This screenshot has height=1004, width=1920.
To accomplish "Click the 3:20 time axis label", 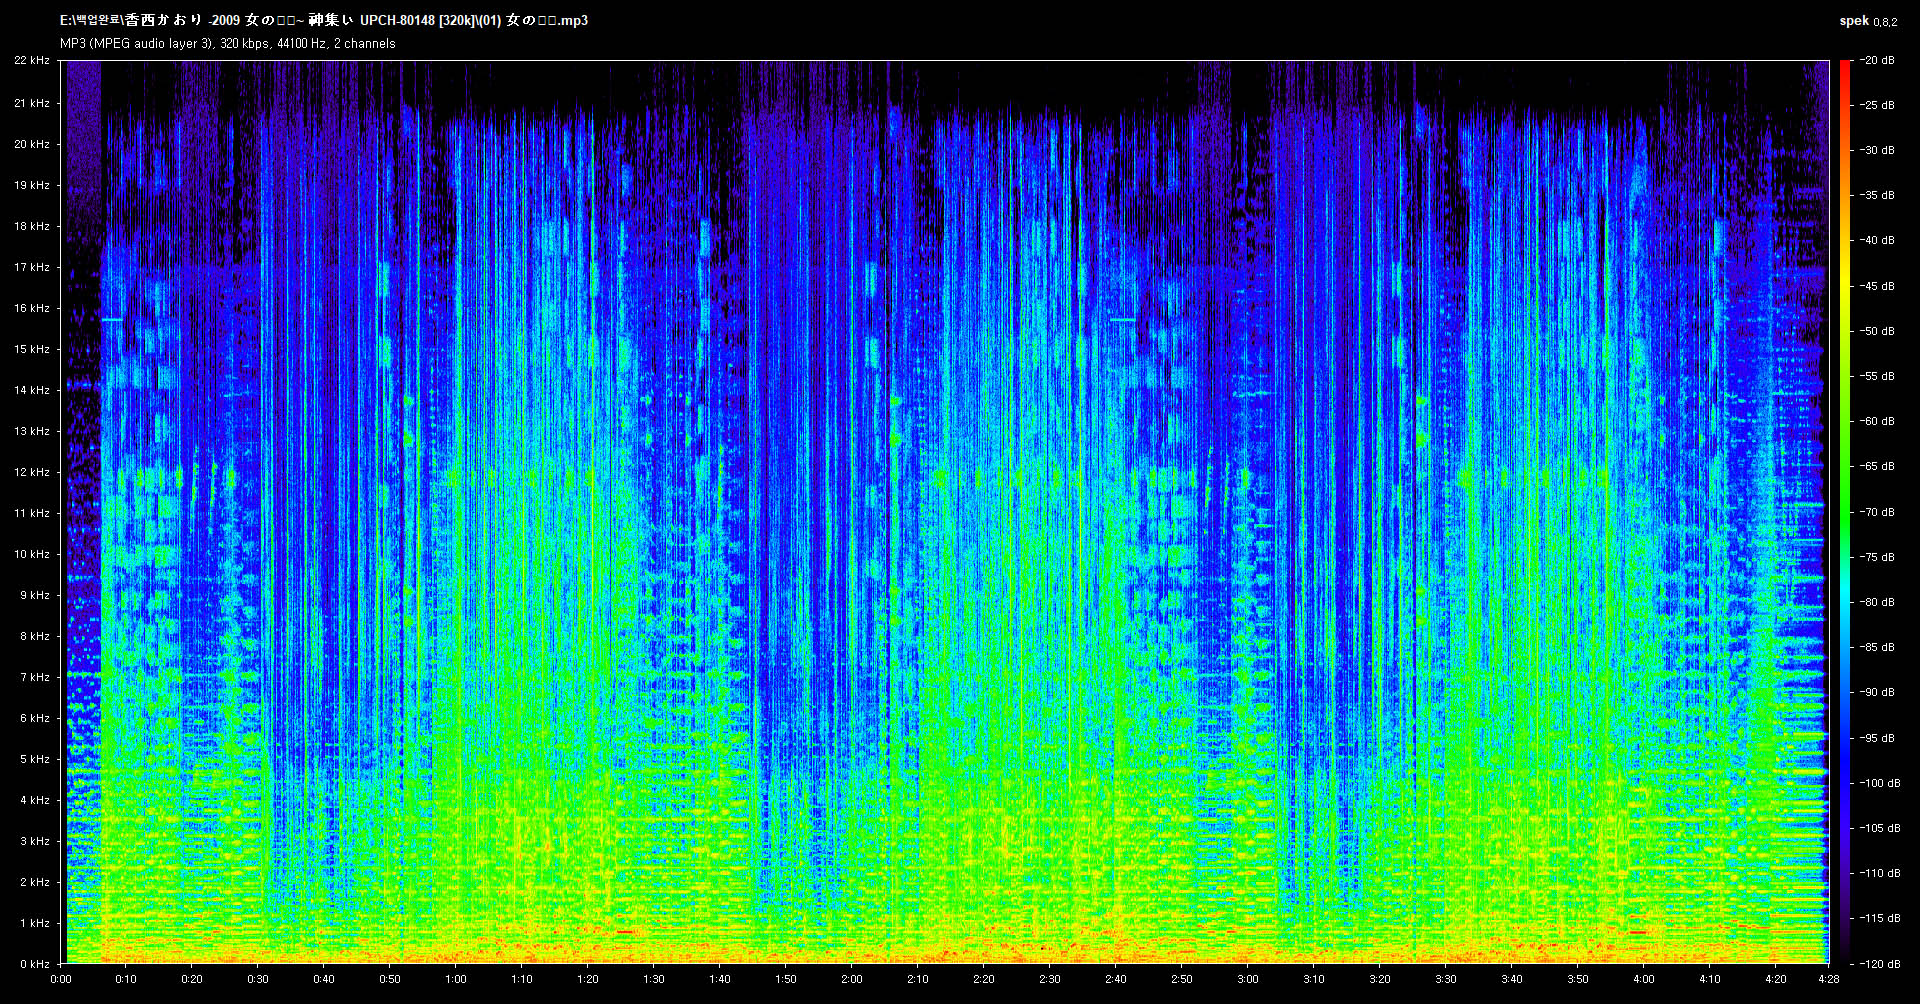I will [x=1380, y=979].
